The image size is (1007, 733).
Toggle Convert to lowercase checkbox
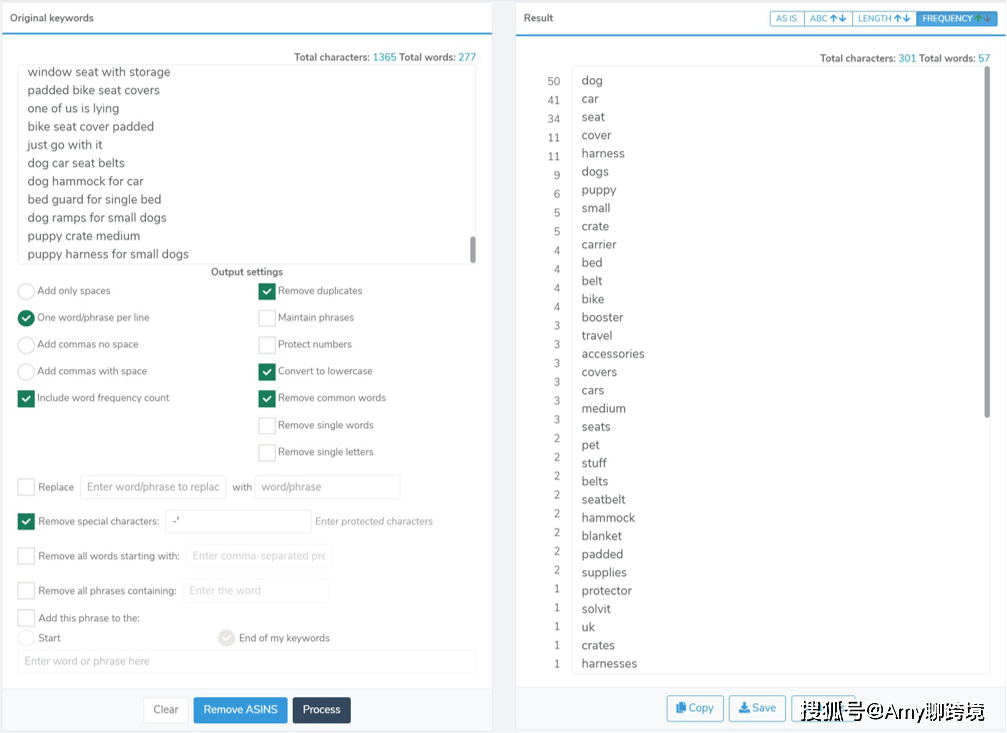[x=267, y=371]
